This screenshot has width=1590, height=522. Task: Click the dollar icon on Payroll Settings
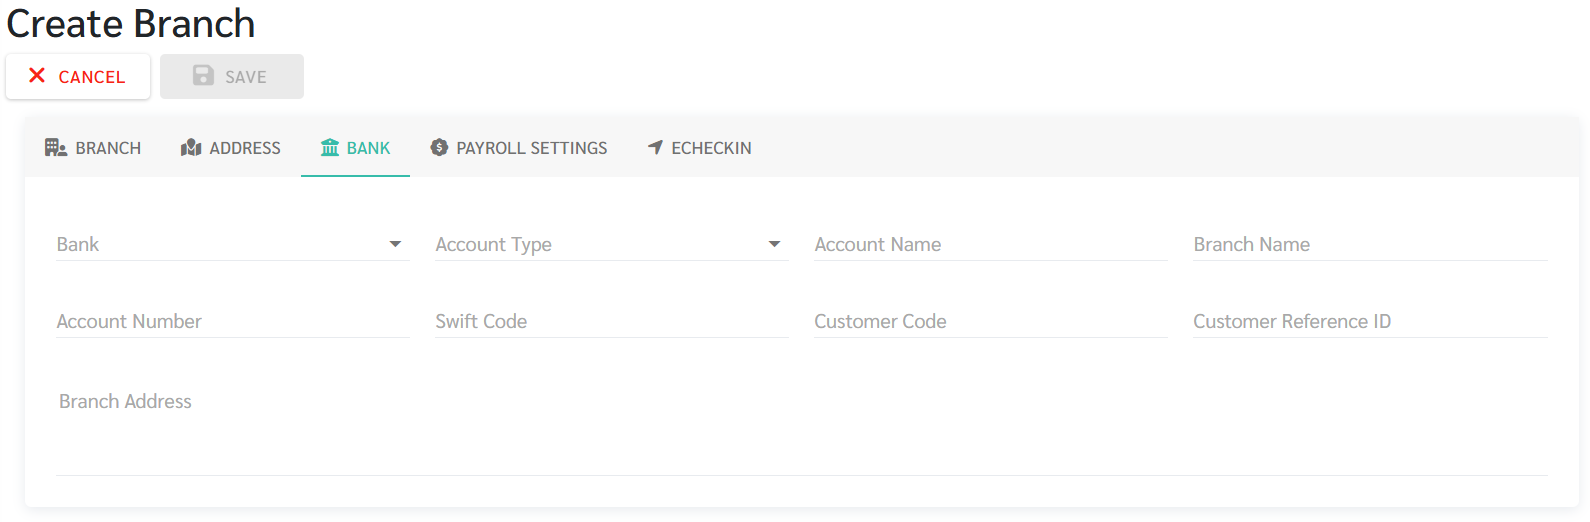(x=439, y=148)
